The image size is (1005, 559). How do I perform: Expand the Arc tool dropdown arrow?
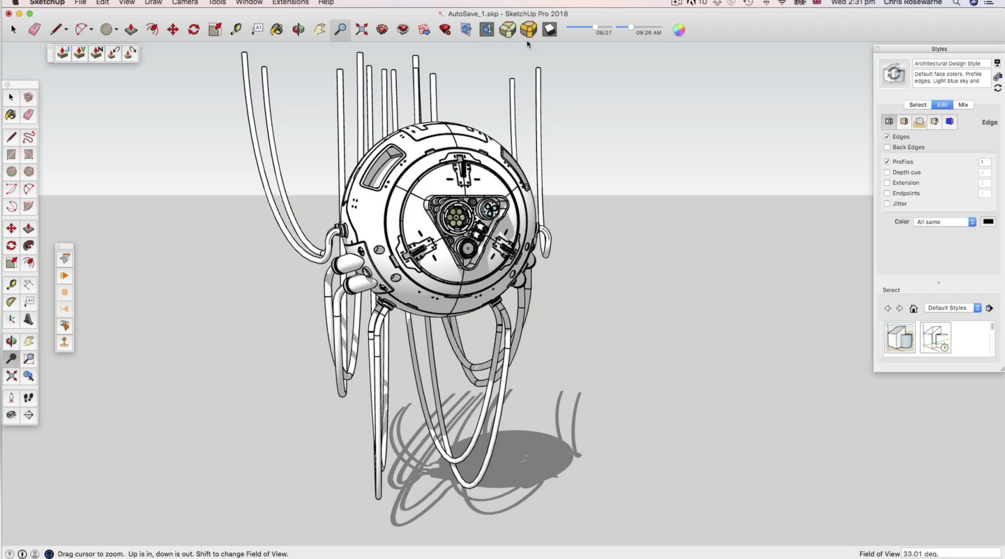tap(91, 29)
